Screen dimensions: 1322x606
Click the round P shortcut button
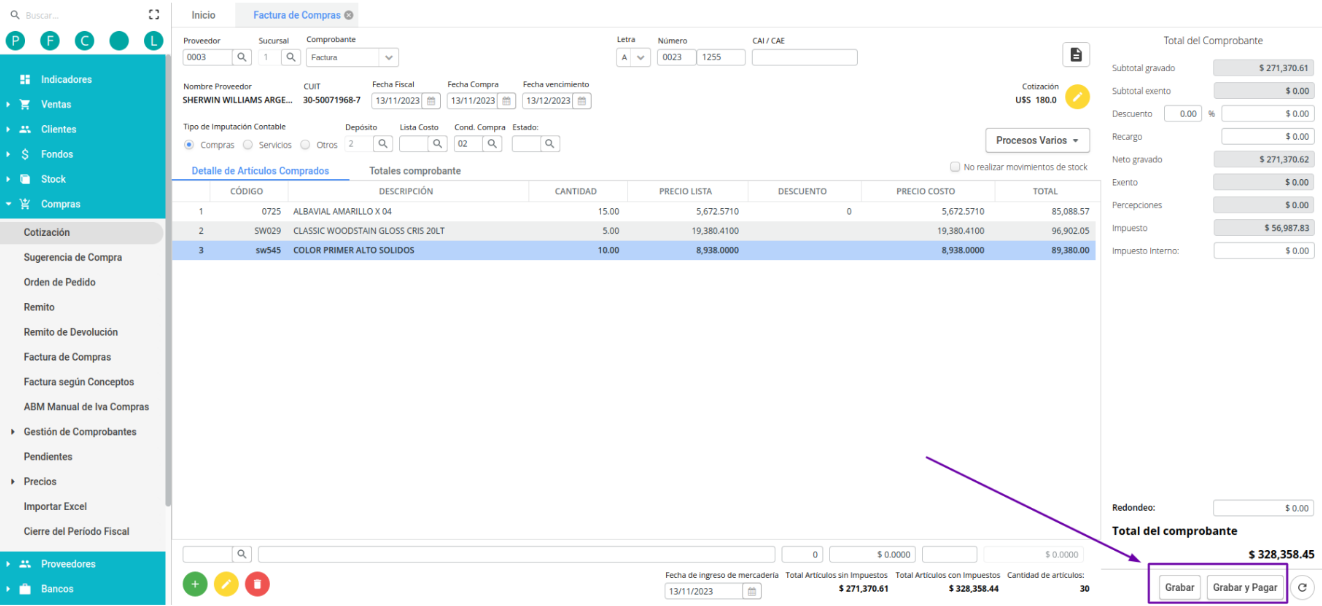[x=15, y=41]
